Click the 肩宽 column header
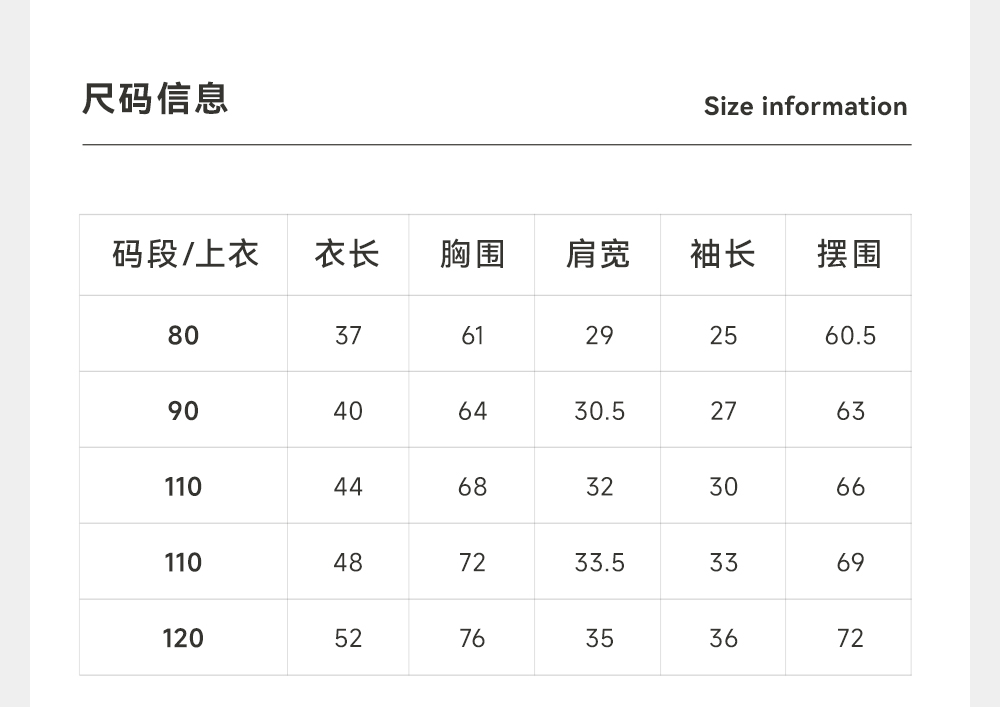Screen dimensions: 1000x707 tap(598, 254)
